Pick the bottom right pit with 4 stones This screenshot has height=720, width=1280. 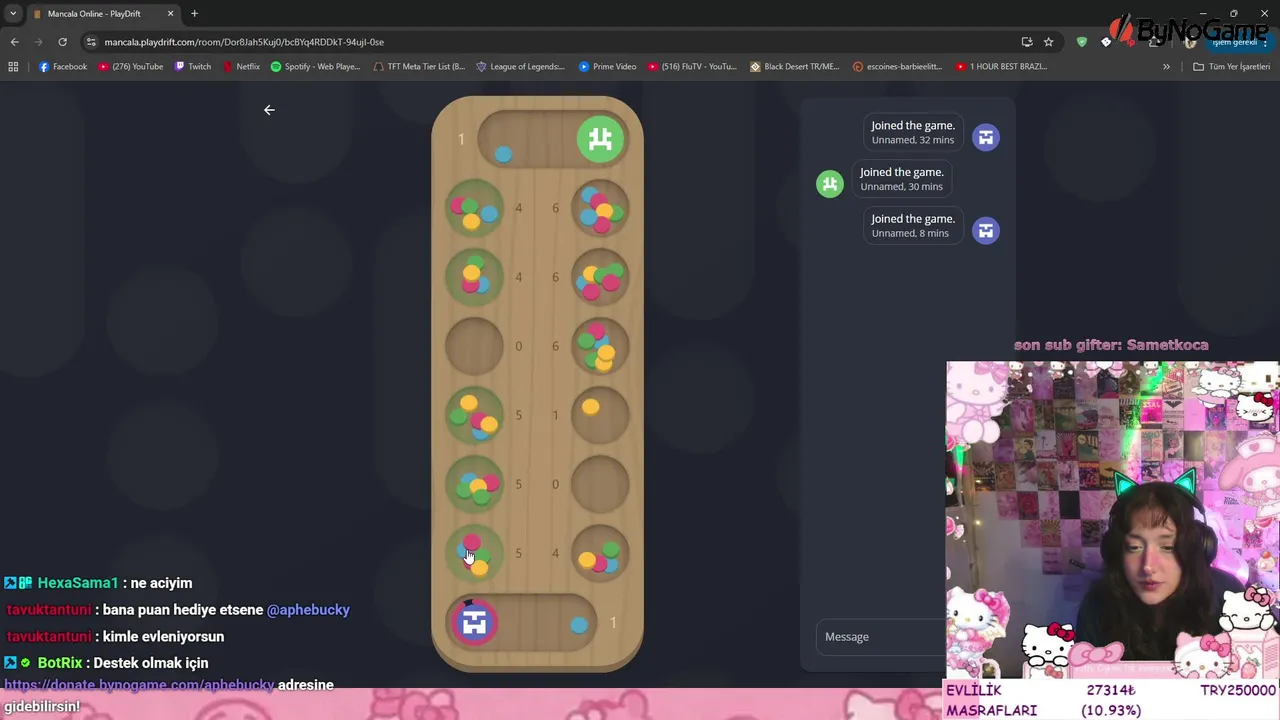pyautogui.click(x=600, y=553)
